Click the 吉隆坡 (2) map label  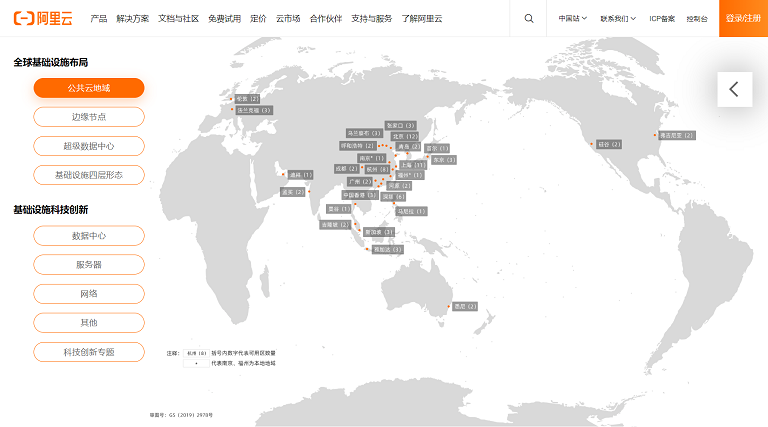point(335,225)
